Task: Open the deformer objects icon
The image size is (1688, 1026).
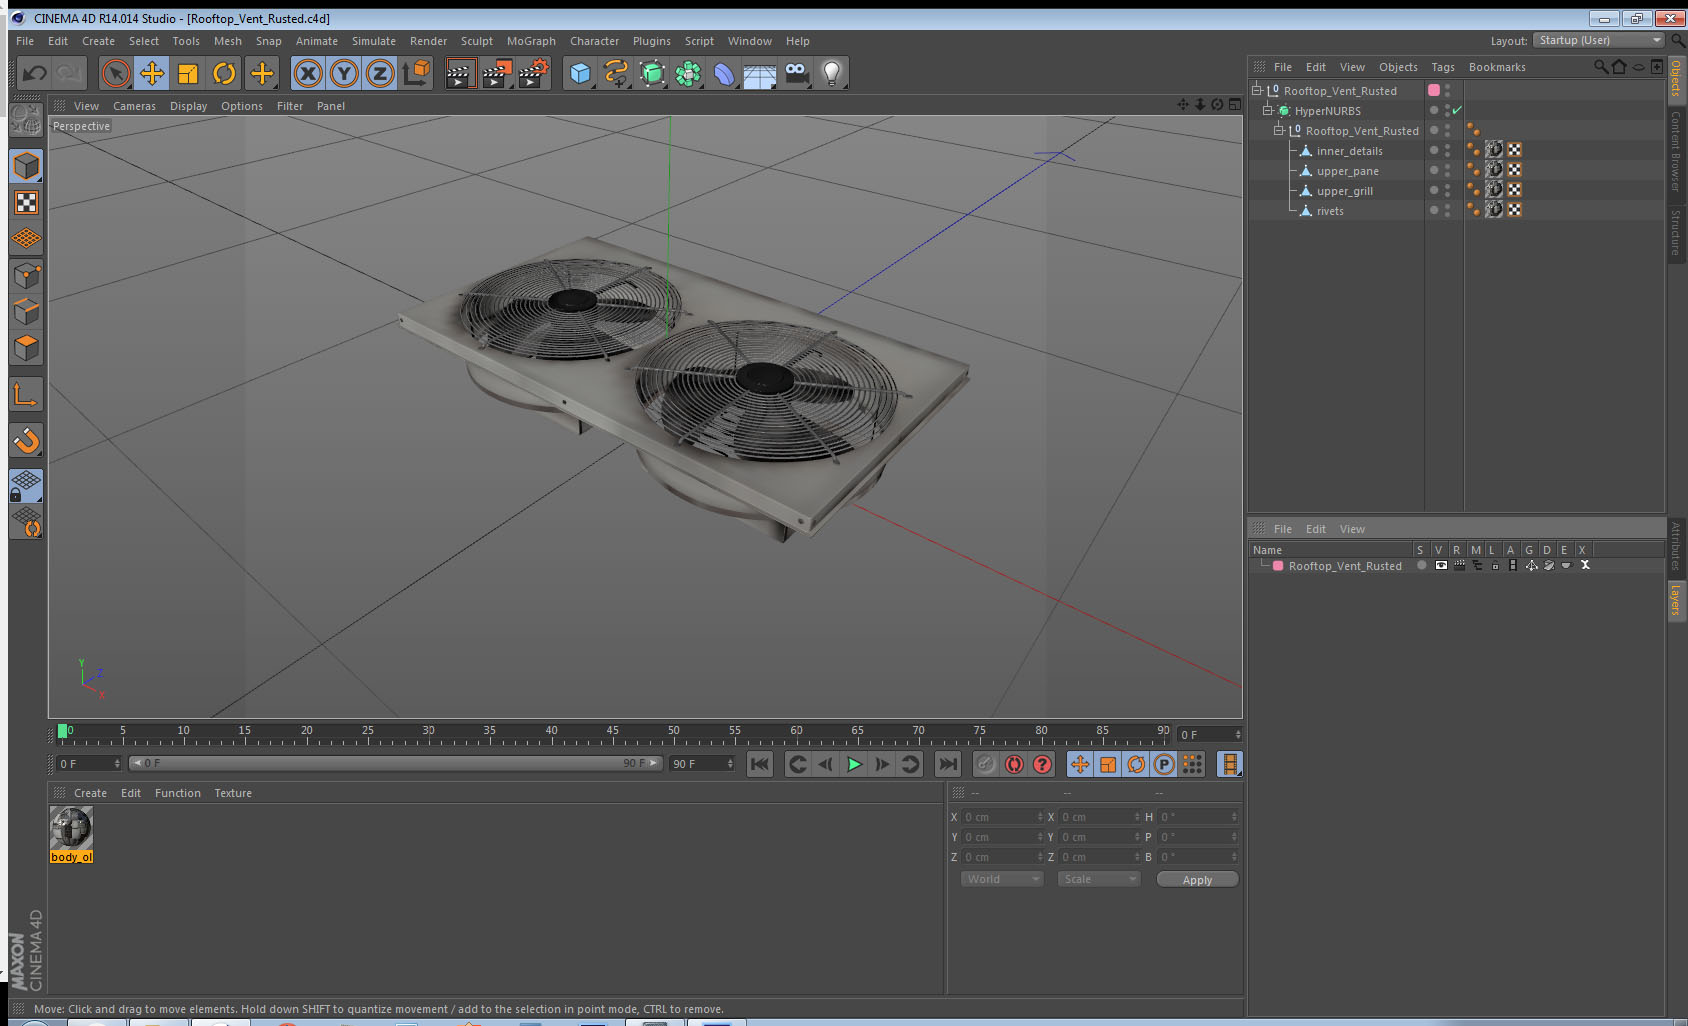Action: (x=724, y=73)
